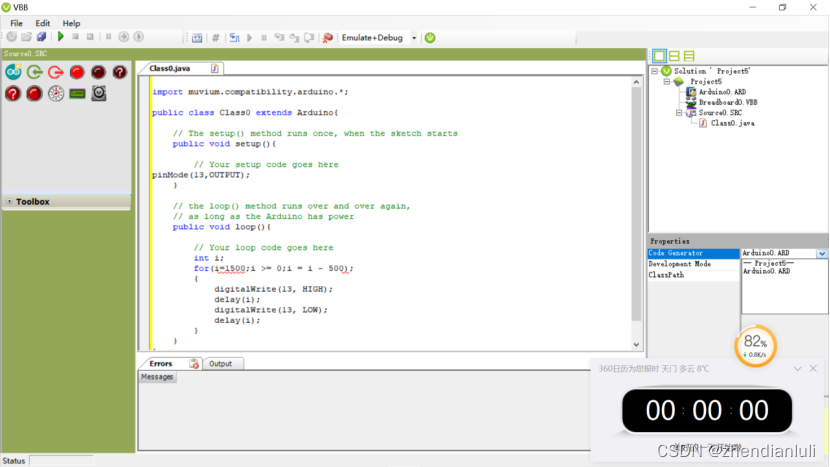Select the bright red LED toolbox component
Screen dimensions: 830x467
[x=77, y=72]
